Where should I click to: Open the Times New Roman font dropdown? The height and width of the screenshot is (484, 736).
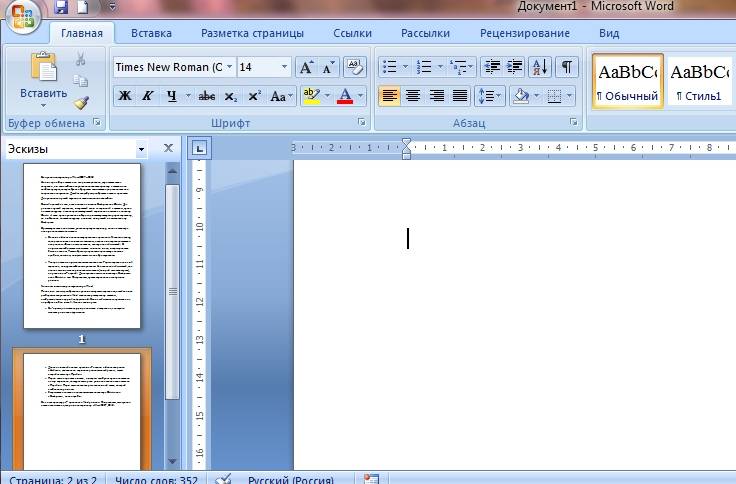coord(229,67)
